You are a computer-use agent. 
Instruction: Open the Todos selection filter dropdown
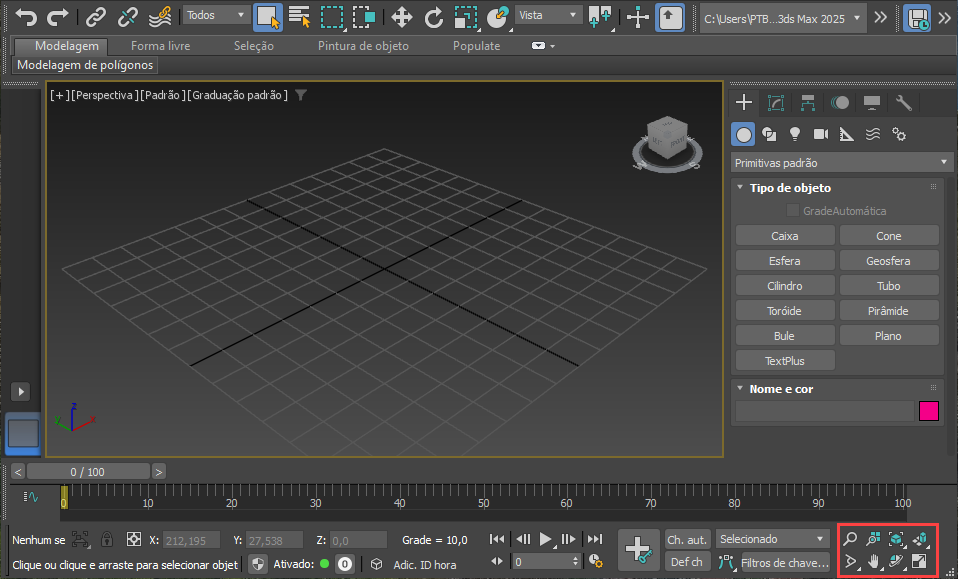[216, 15]
